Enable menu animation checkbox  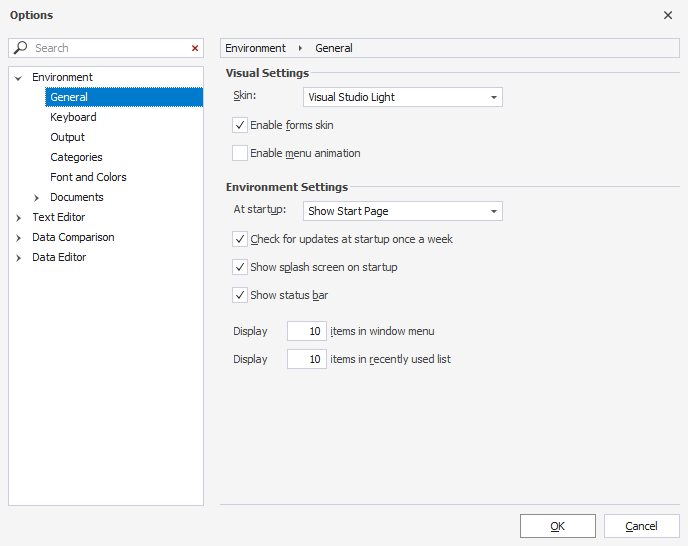240,153
